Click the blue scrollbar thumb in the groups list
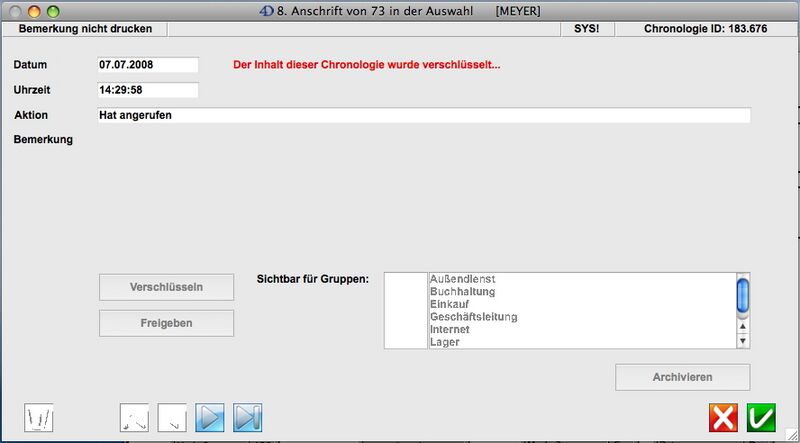800x443 pixels. coord(742,295)
